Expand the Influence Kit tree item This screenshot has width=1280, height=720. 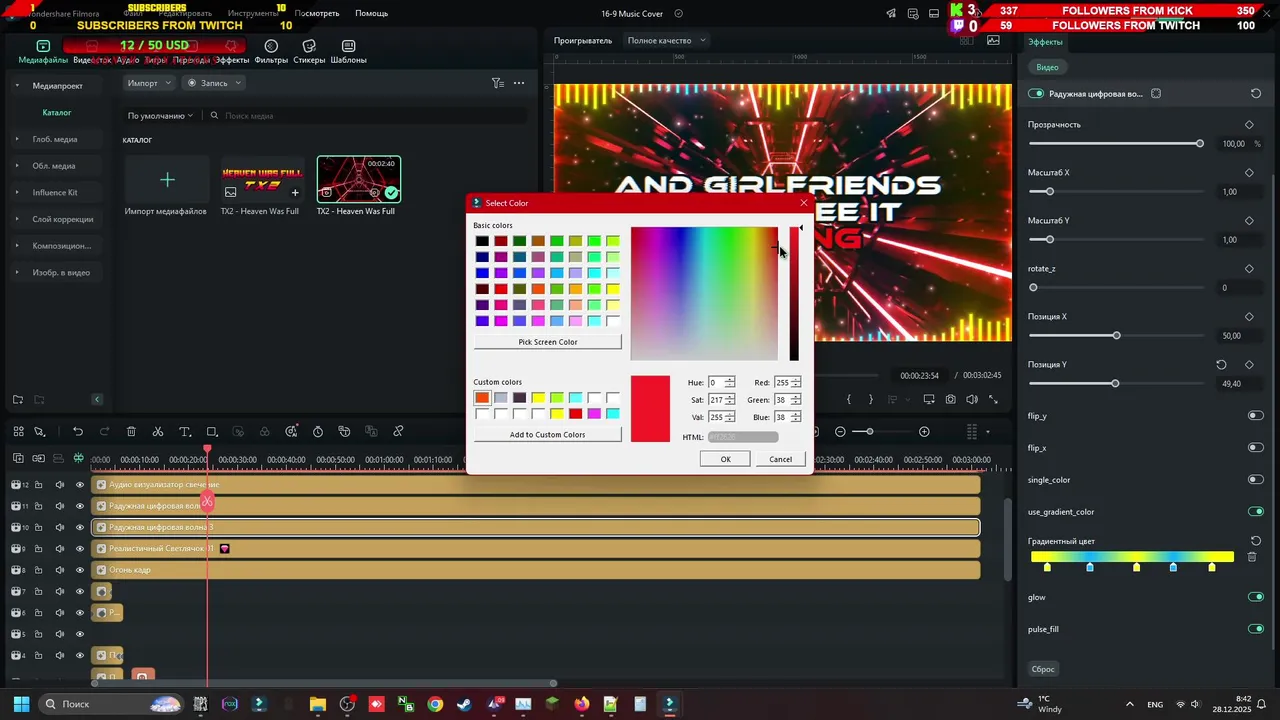coord(17,193)
